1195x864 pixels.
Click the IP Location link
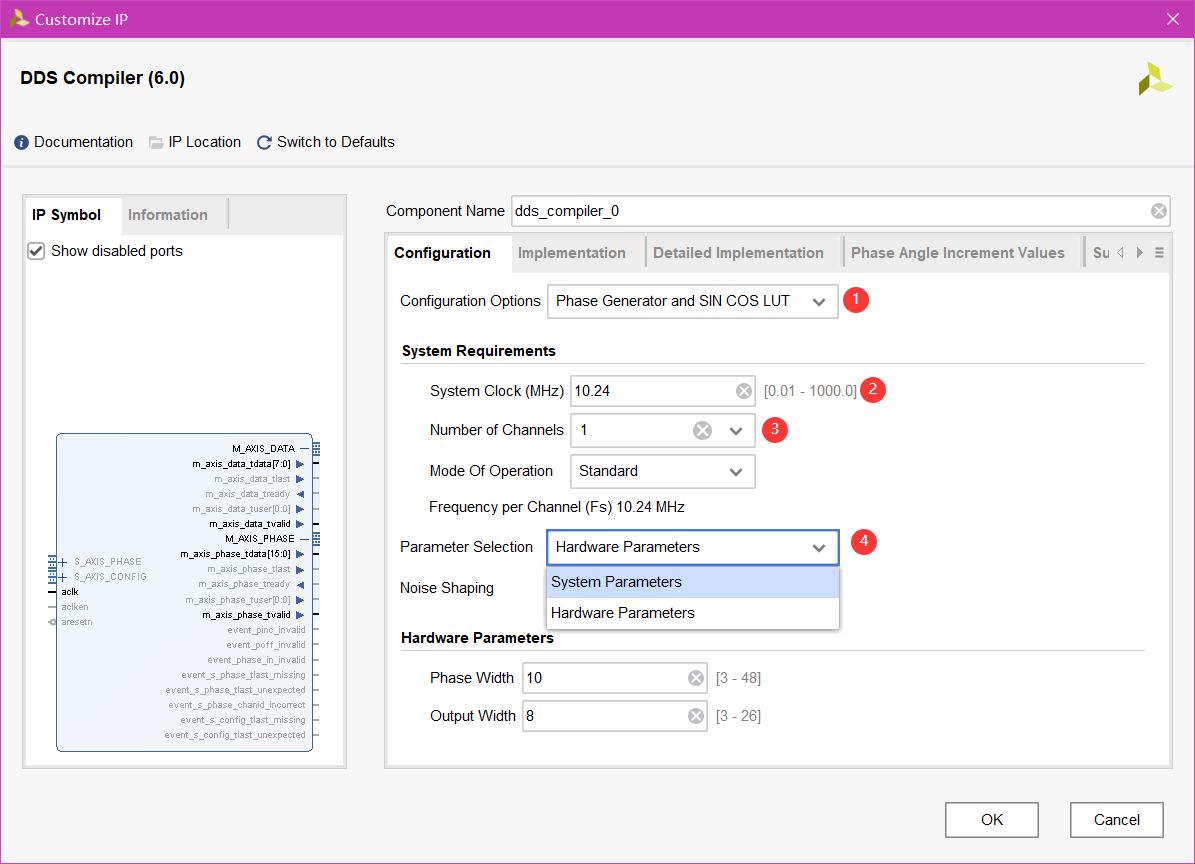click(x=204, y=142)
